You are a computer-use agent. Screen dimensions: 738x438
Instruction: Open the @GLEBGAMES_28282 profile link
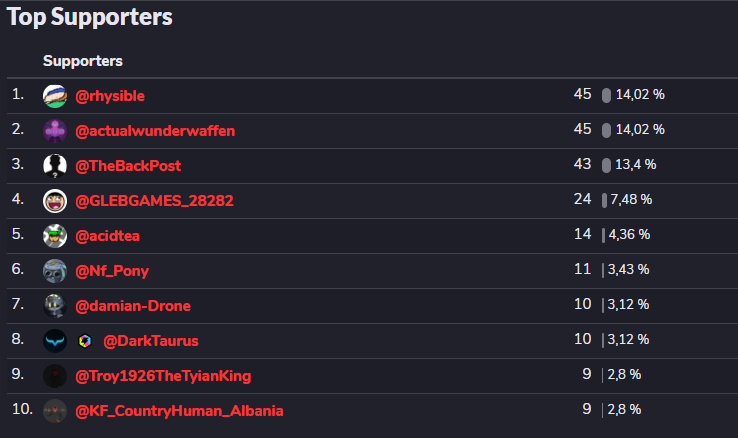[x=154, y=201]
